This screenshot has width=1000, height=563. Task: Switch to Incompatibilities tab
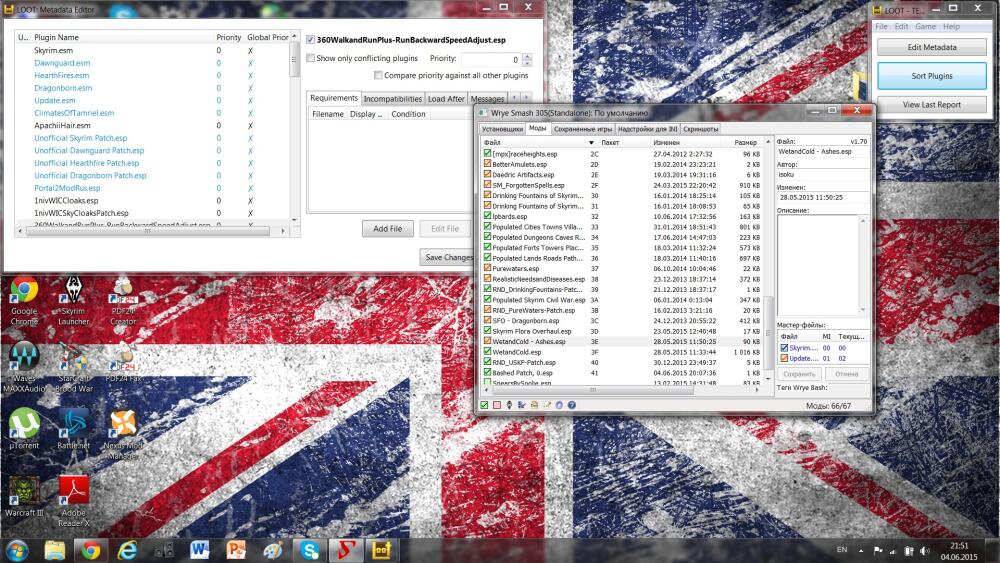393,99
